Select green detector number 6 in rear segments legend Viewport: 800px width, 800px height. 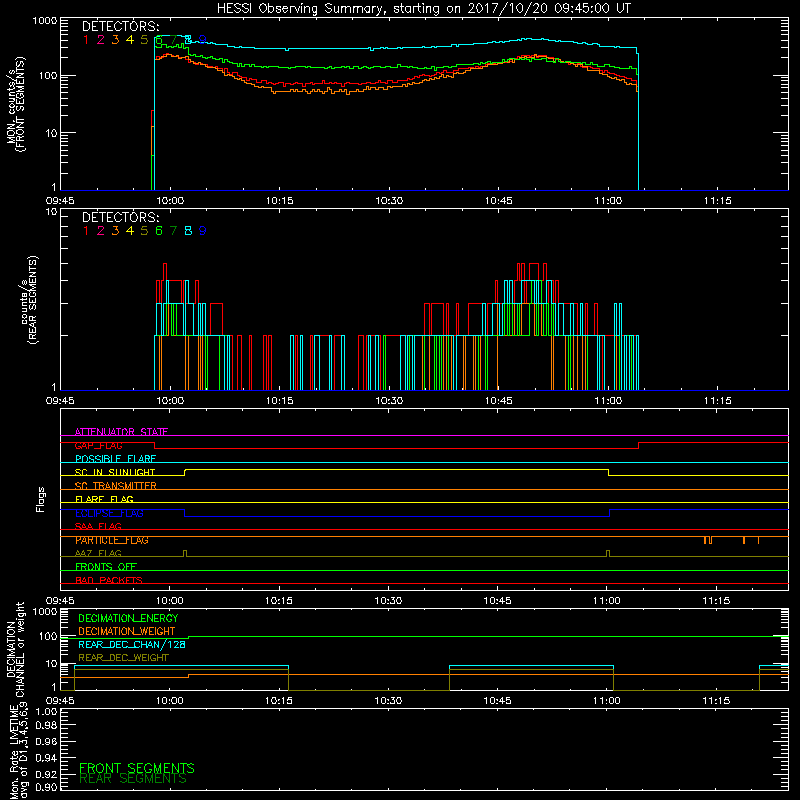click(159, 231)
